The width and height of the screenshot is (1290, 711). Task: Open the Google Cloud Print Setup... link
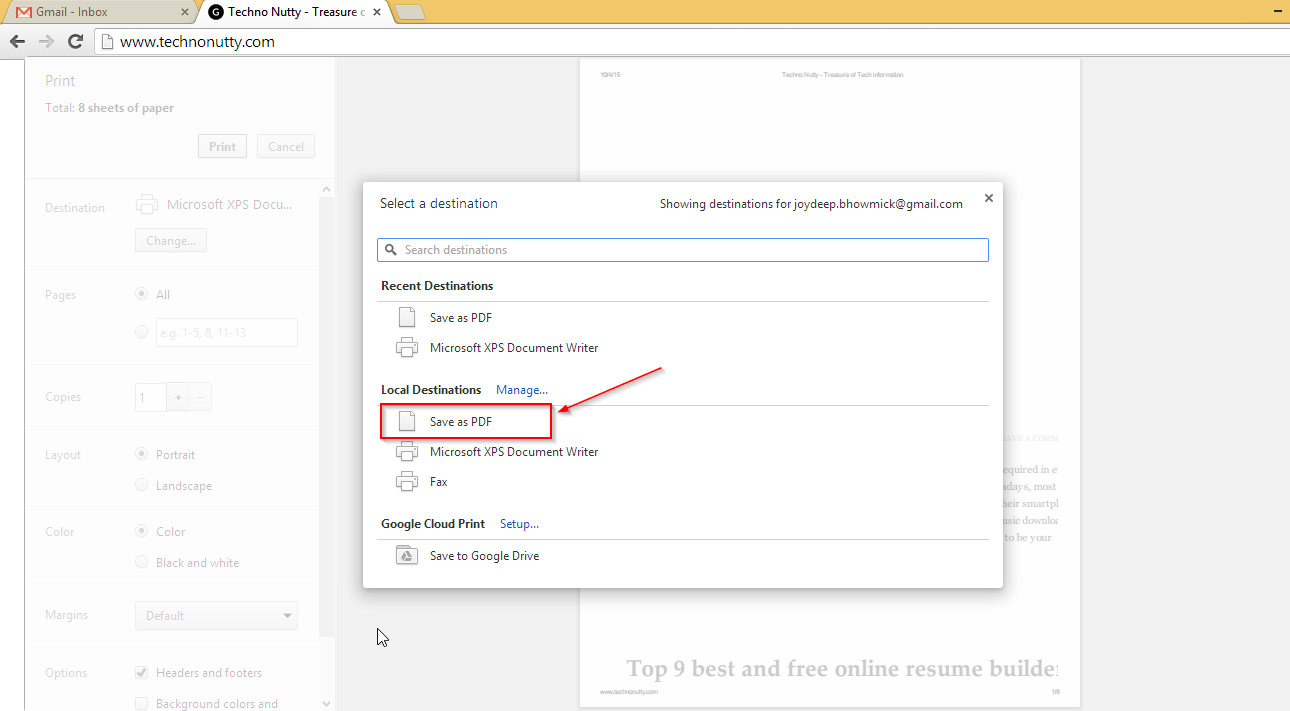519,524
